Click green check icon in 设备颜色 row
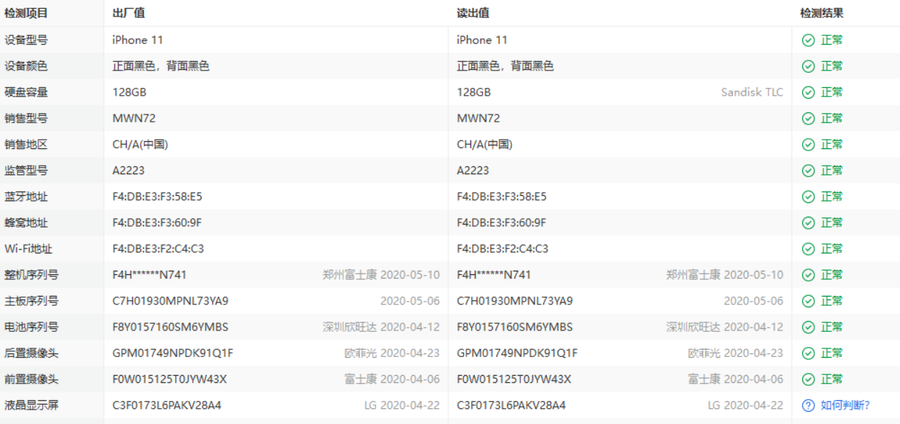The width and height of the screenshot is (900, 424). [808, 67]
